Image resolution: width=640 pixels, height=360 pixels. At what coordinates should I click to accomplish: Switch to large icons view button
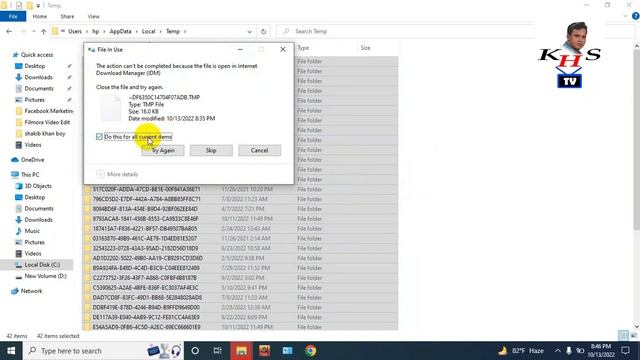[x=633, y=336]
